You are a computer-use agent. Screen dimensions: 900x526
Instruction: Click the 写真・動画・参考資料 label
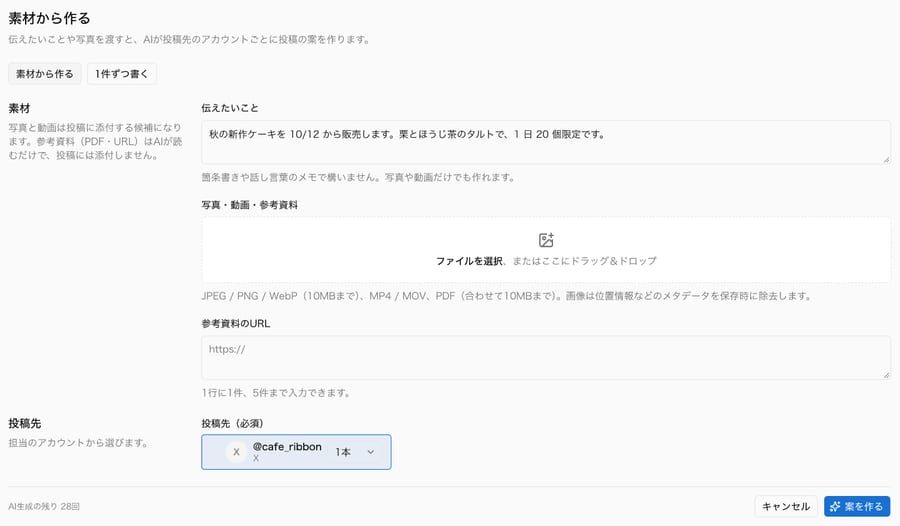pos(250,205)
